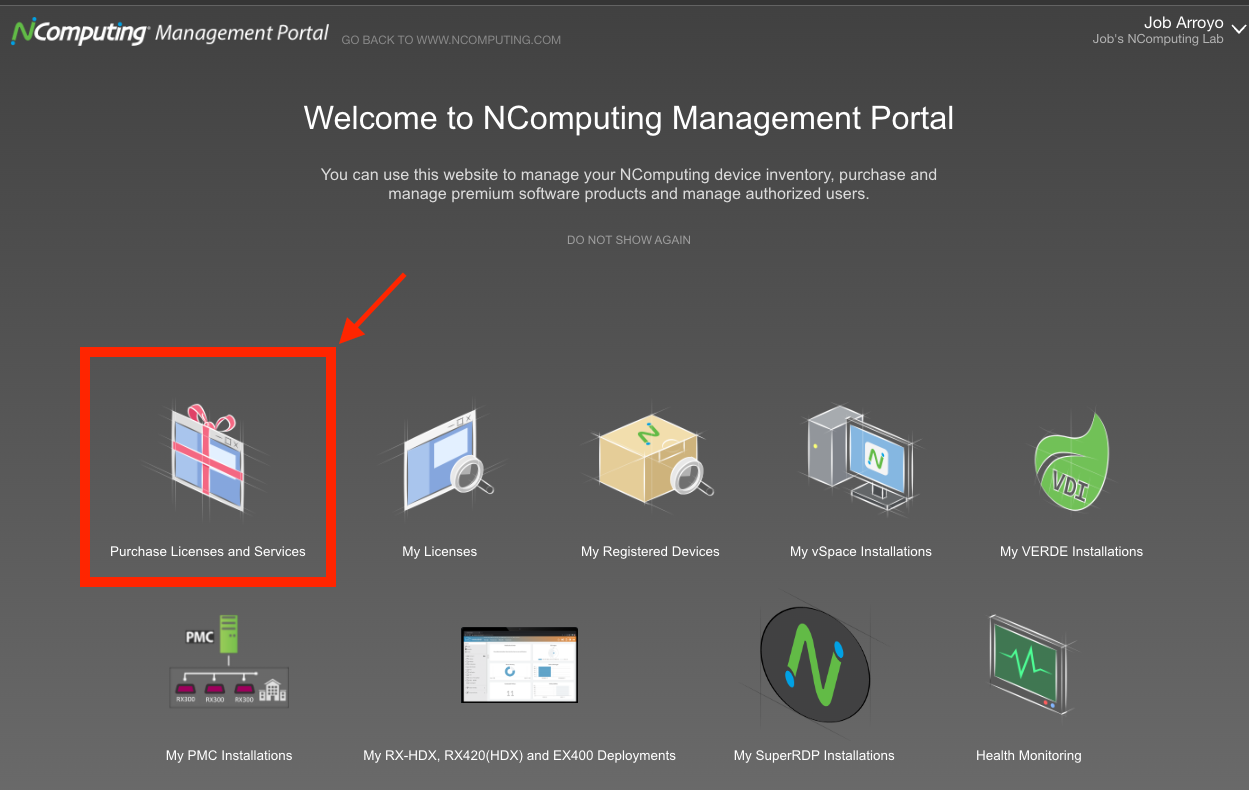Click the Purchase Licenses and Services label

click(208, 551)
